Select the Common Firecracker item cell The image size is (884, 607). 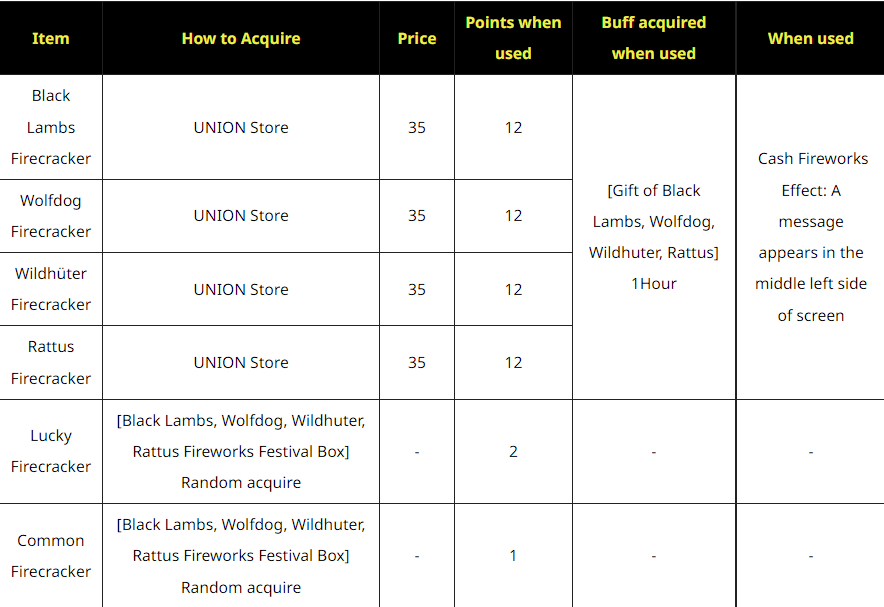point(51,555)
